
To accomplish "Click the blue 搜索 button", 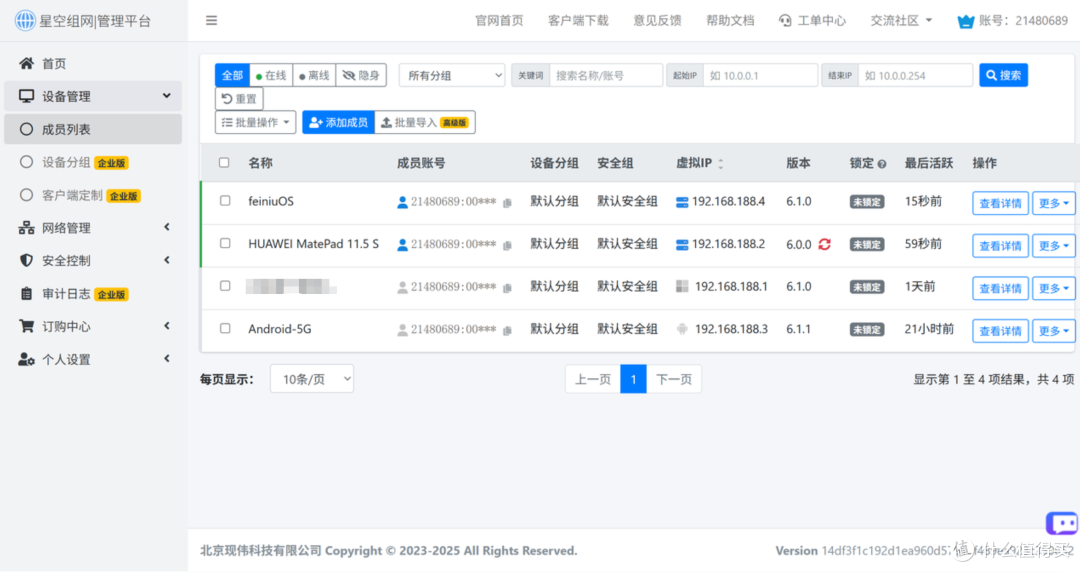I will (1004, 75).
